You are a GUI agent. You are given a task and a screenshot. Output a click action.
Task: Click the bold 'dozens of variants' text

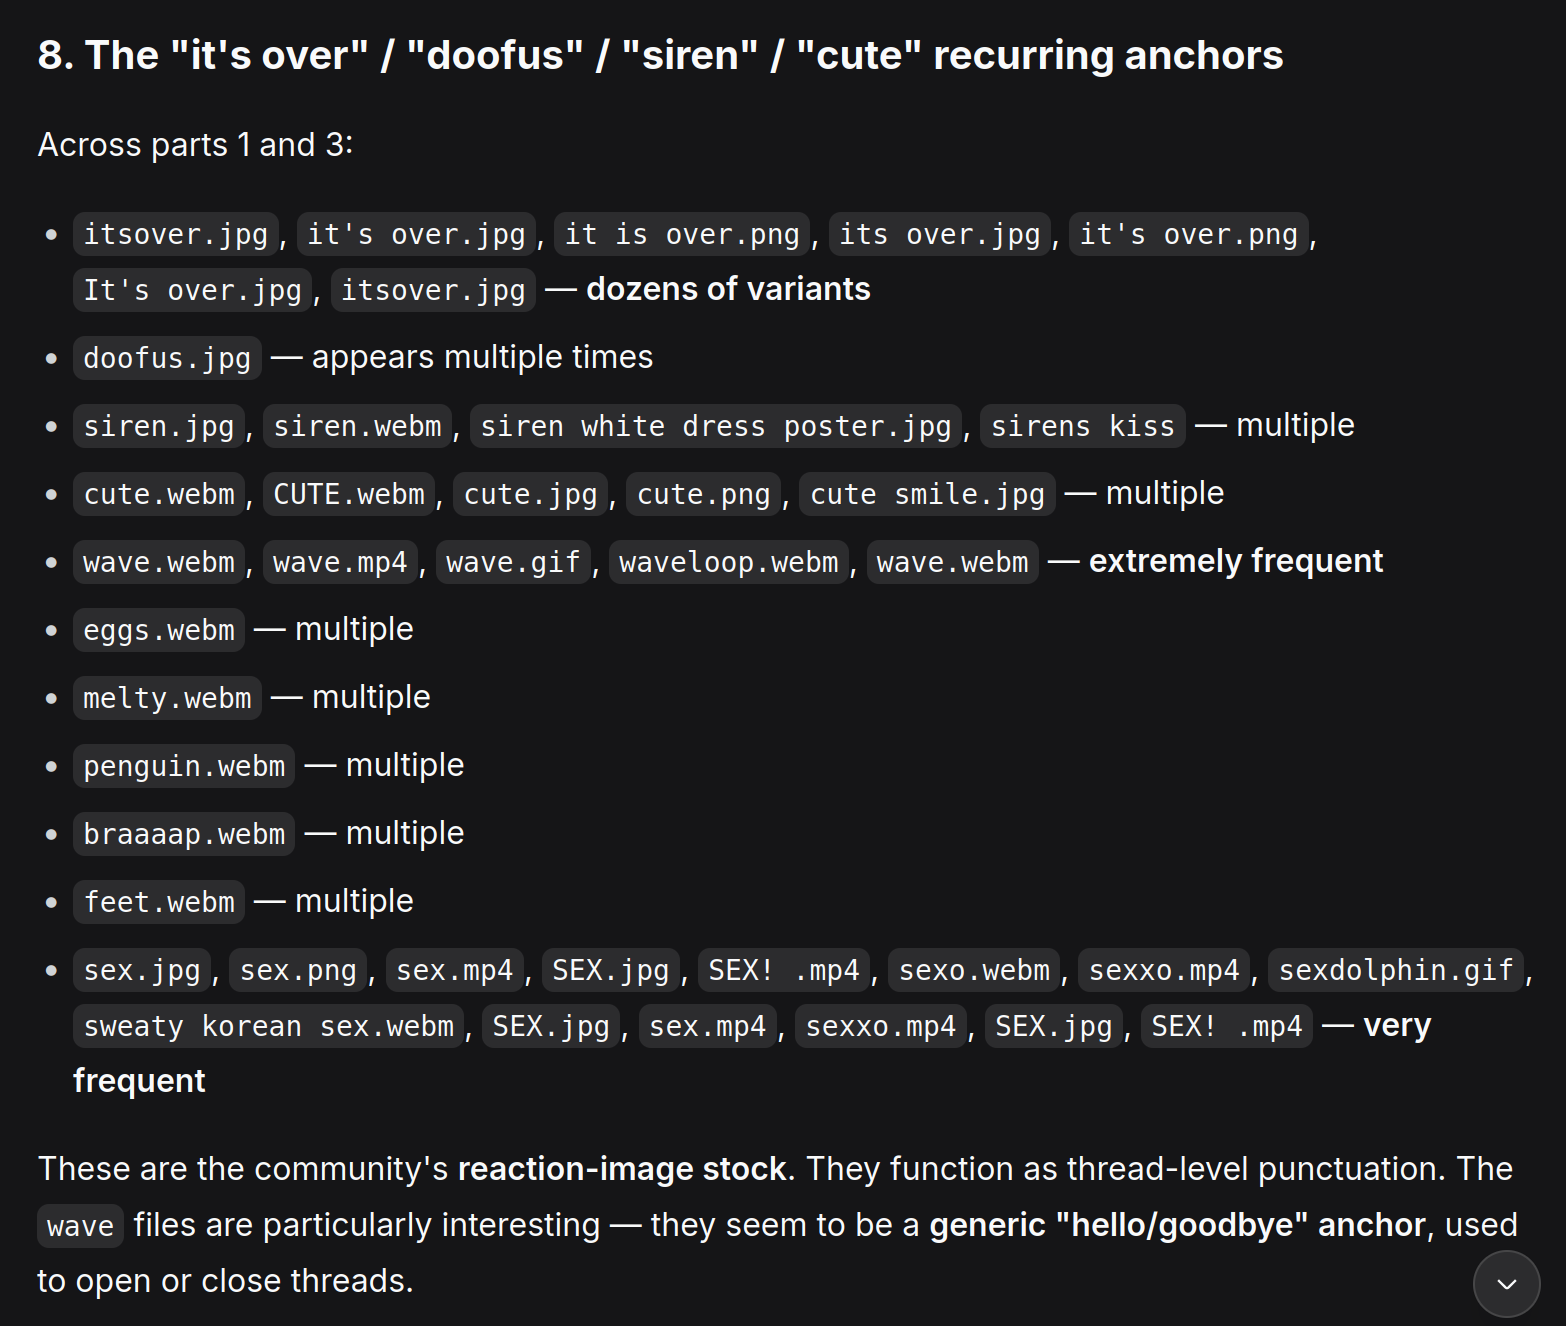tap(728, 289)
